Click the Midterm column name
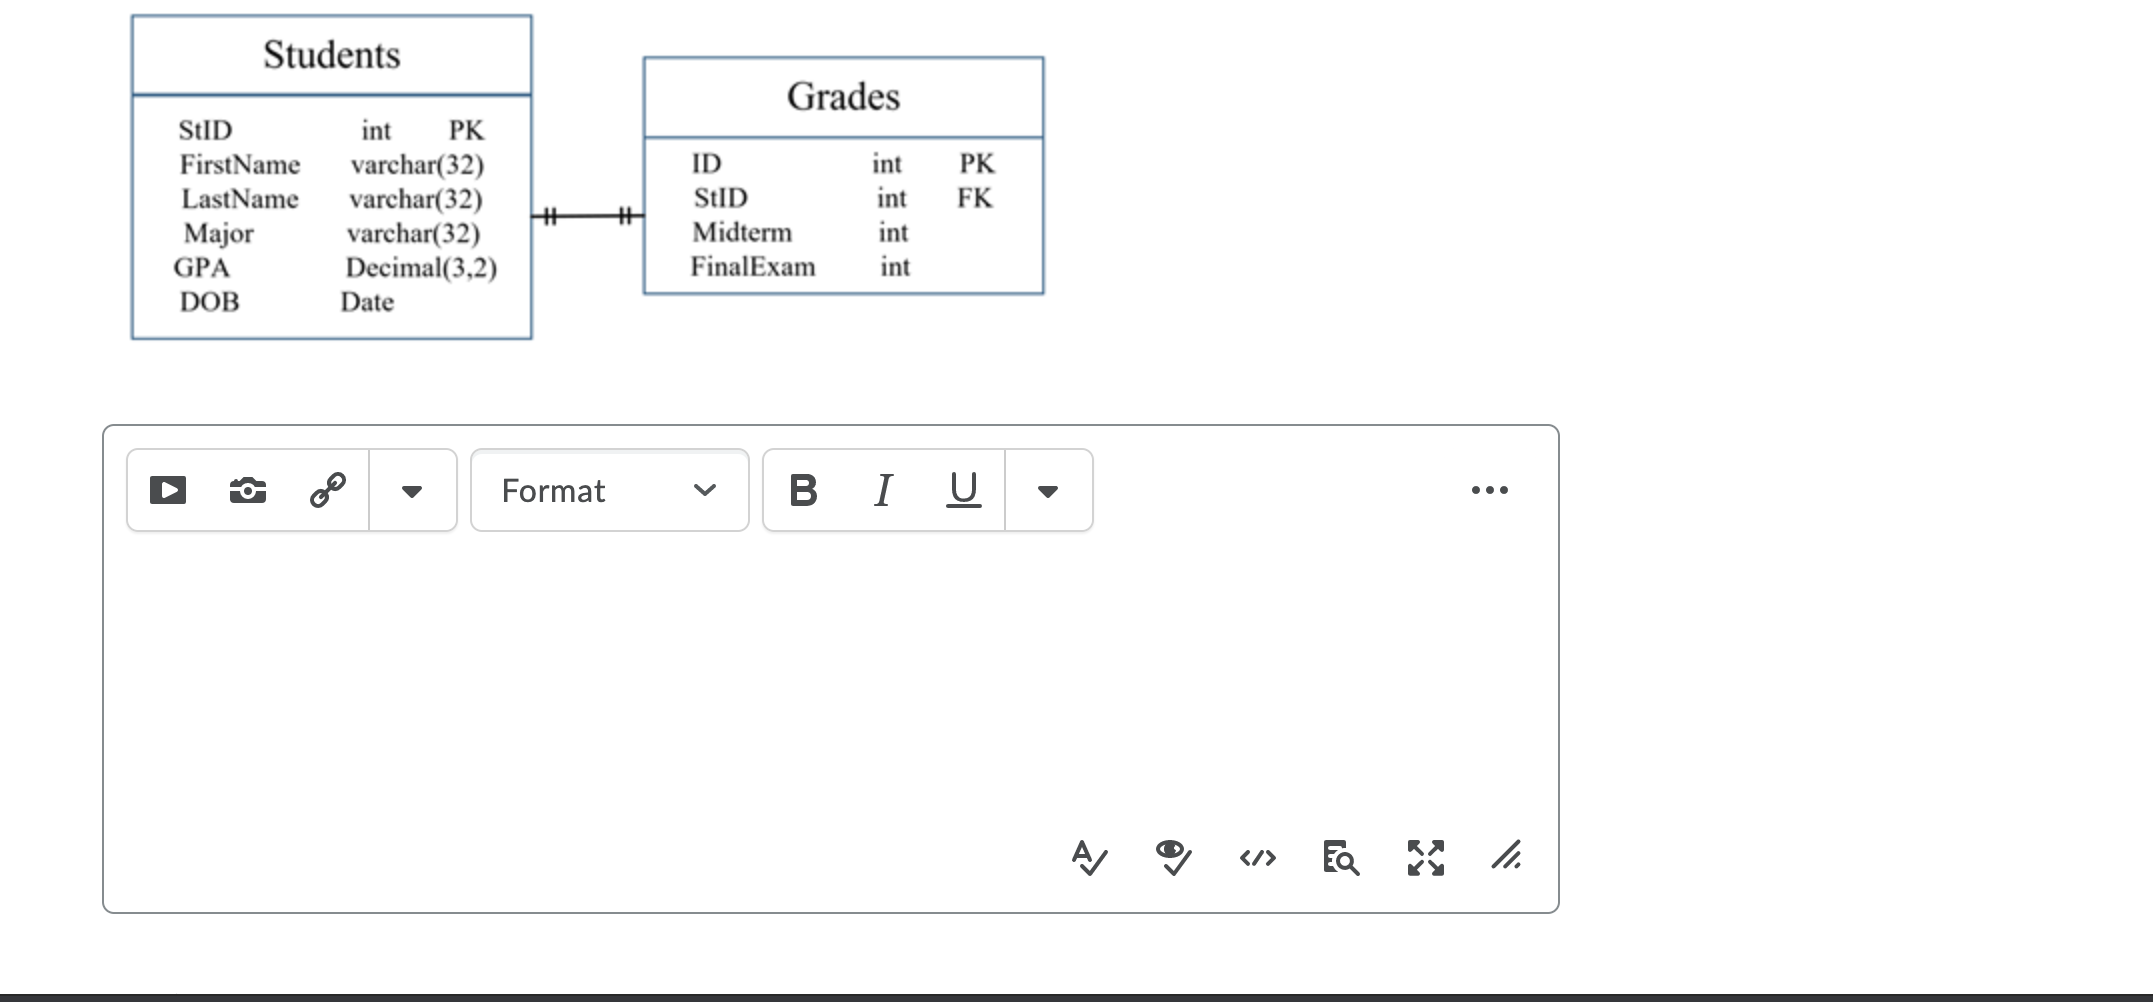This screenshot has height=1002, width=2153. (x=742, y=233)
